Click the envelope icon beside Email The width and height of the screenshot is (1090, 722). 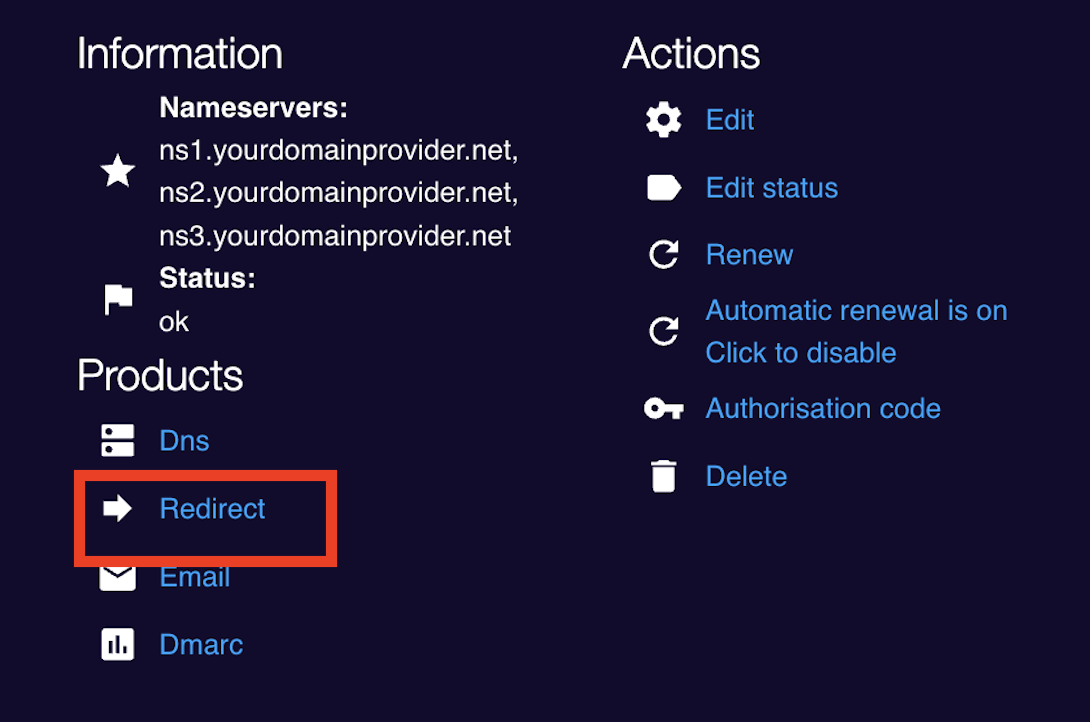pos(117,578)
